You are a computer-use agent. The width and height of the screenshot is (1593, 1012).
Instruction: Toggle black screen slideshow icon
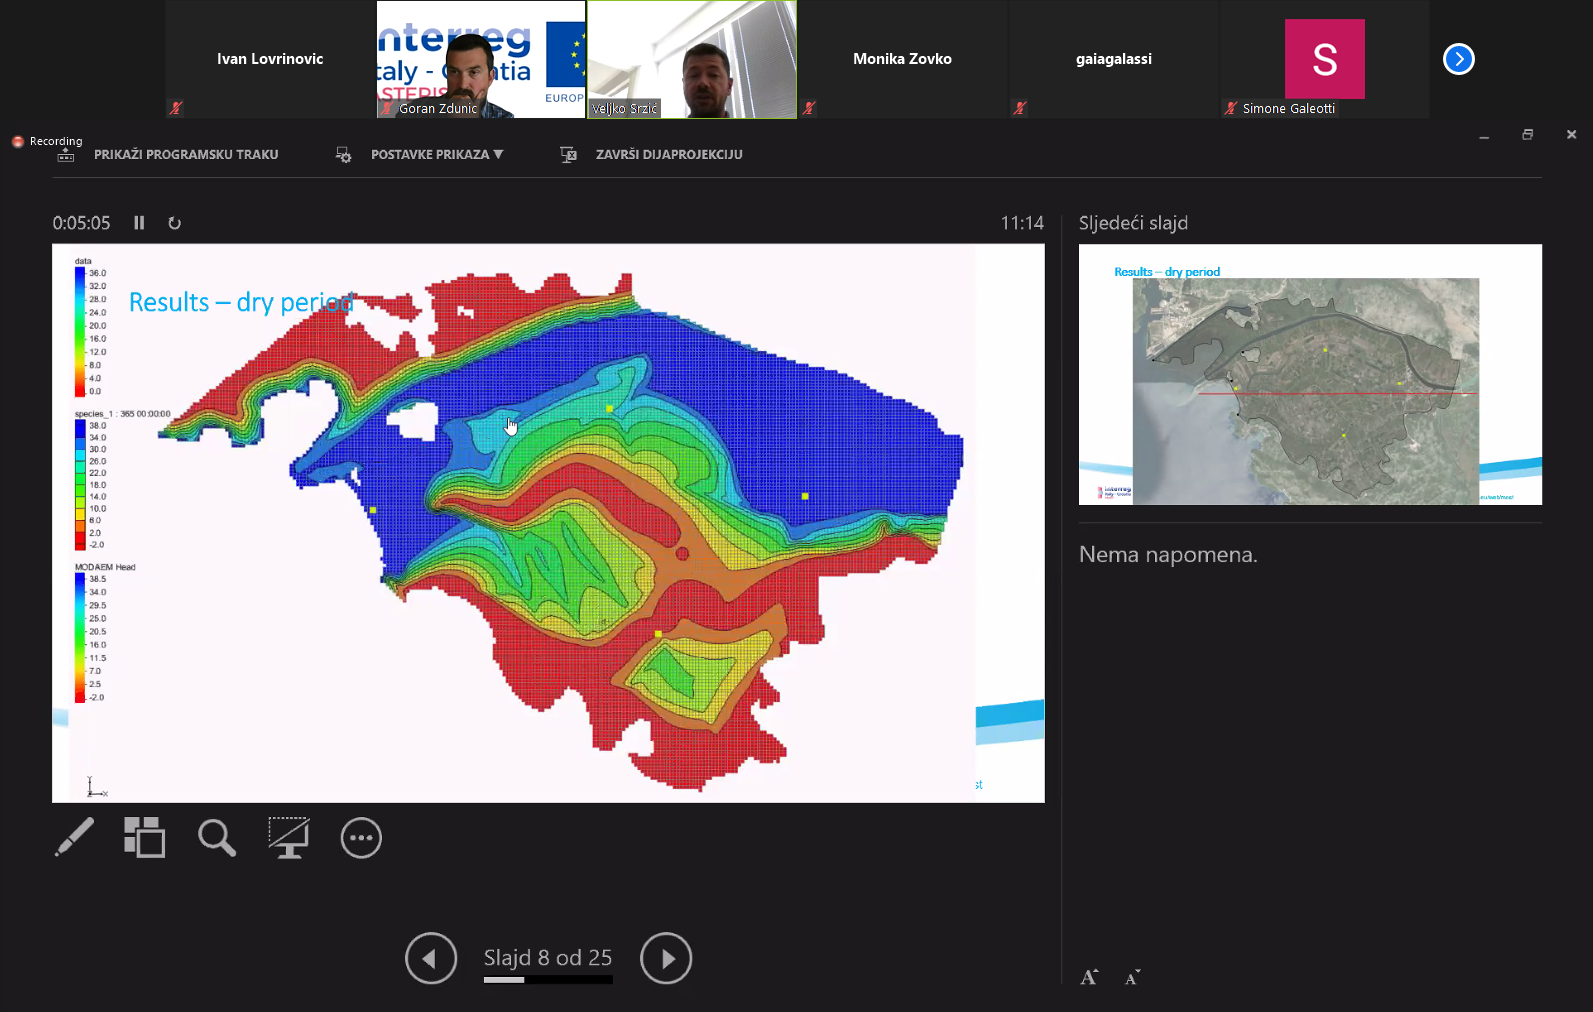pyautogui.click(x=289, y=838)
